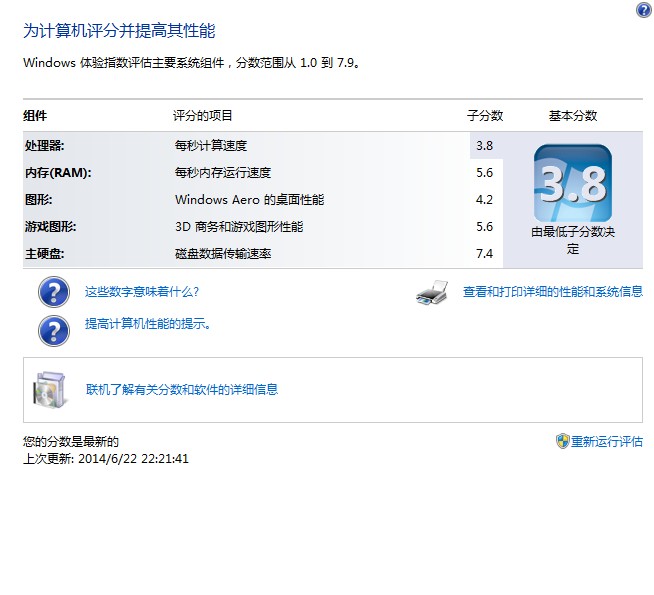This screenshot has height=595, width=654.
Task: Click the software box icon beside 联机了解
Action: click(49, 389)
